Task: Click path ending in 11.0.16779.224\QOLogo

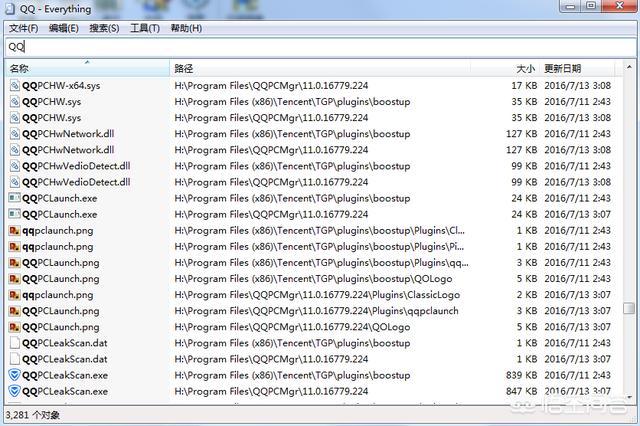Action: pos(292,327)
